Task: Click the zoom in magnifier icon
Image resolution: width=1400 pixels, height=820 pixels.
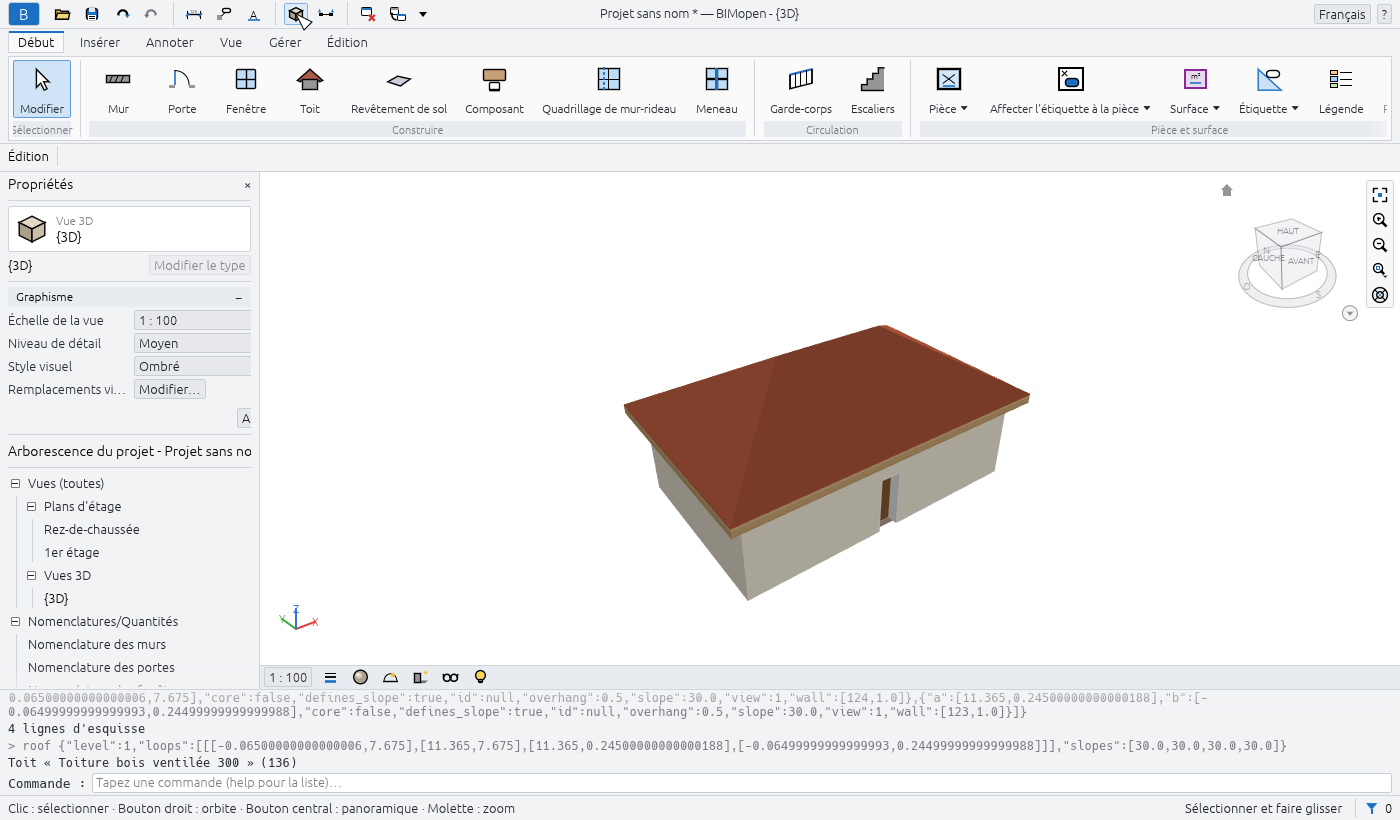Action: tap(1380, 220)
